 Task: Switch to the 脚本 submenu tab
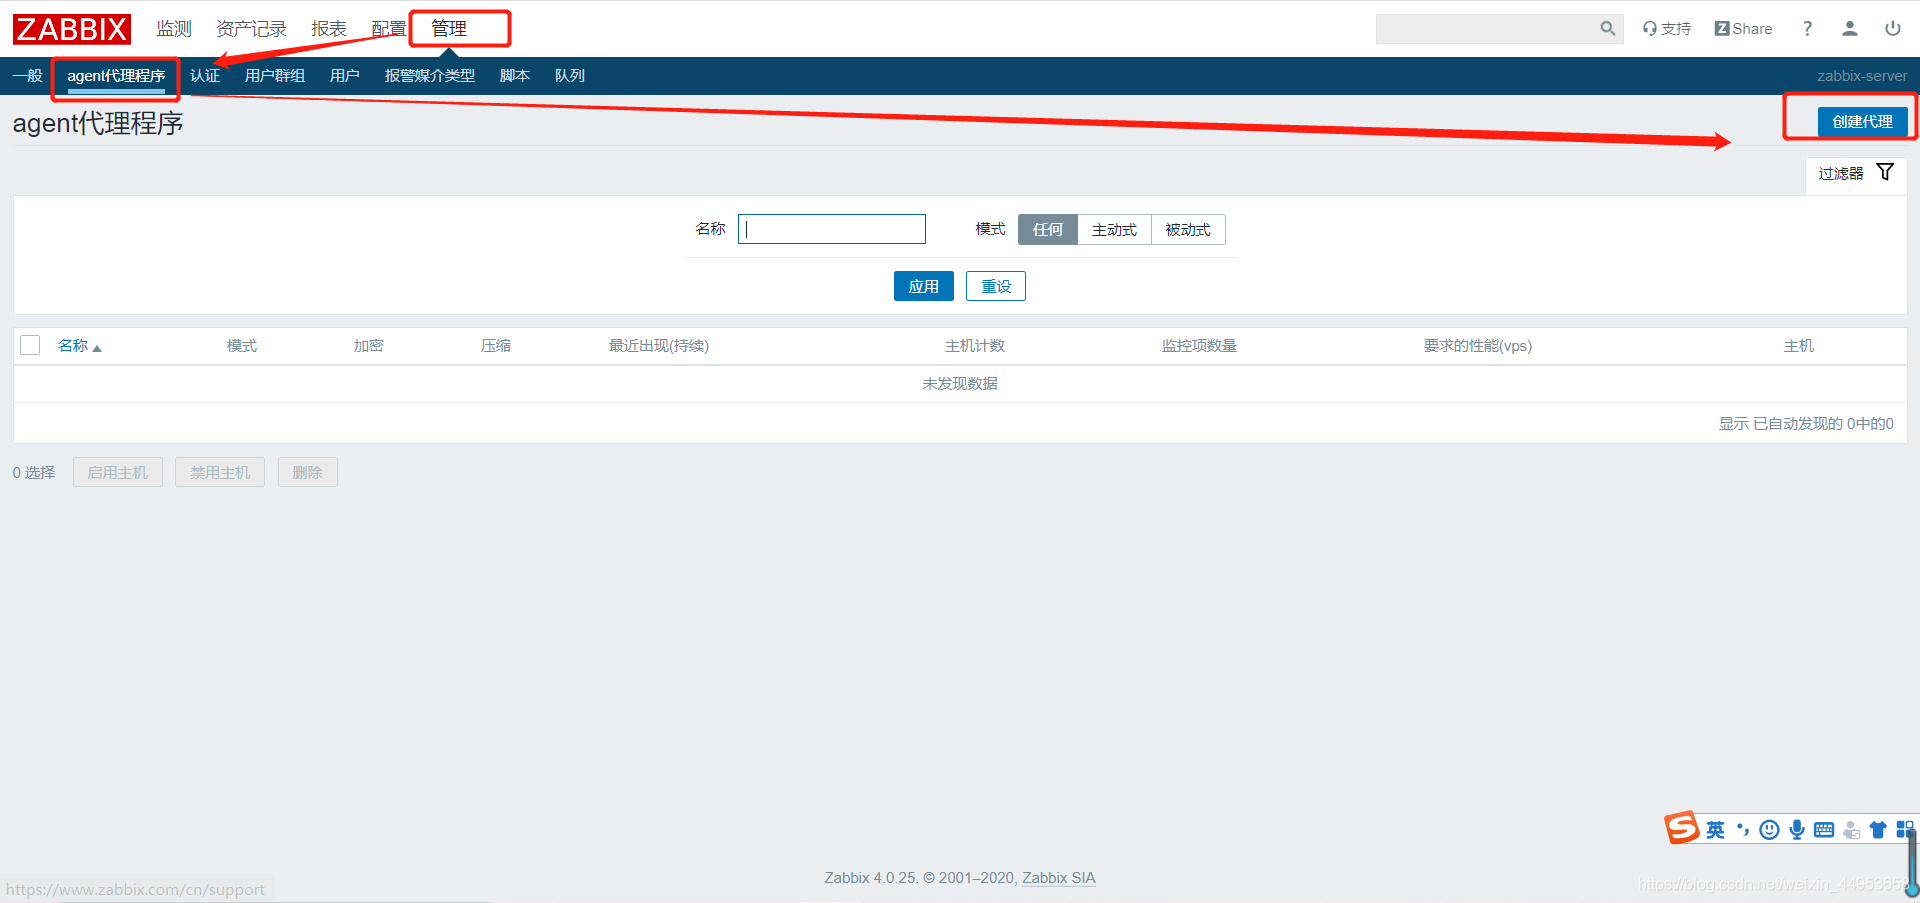[515, 76]
